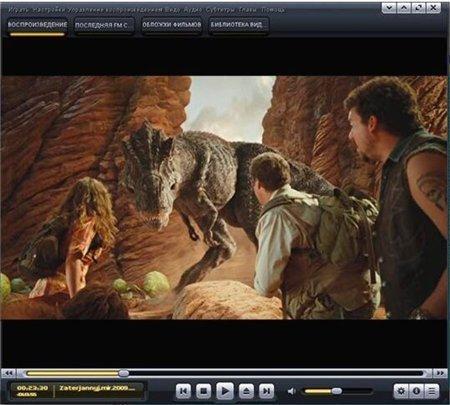450x405 pixels.
Task: Open the ПОСЛЕДНЯЯ FM С... tab
Action: coord(104,25)
